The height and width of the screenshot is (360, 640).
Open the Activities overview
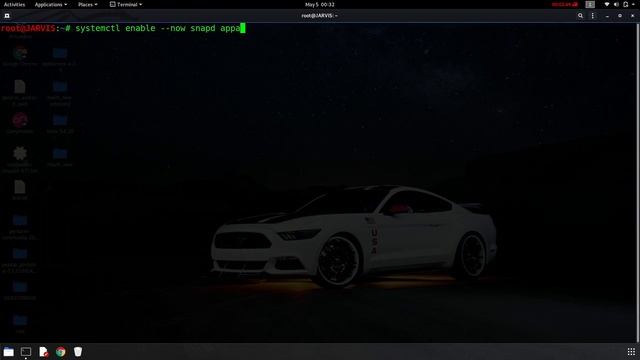[14, 4]
